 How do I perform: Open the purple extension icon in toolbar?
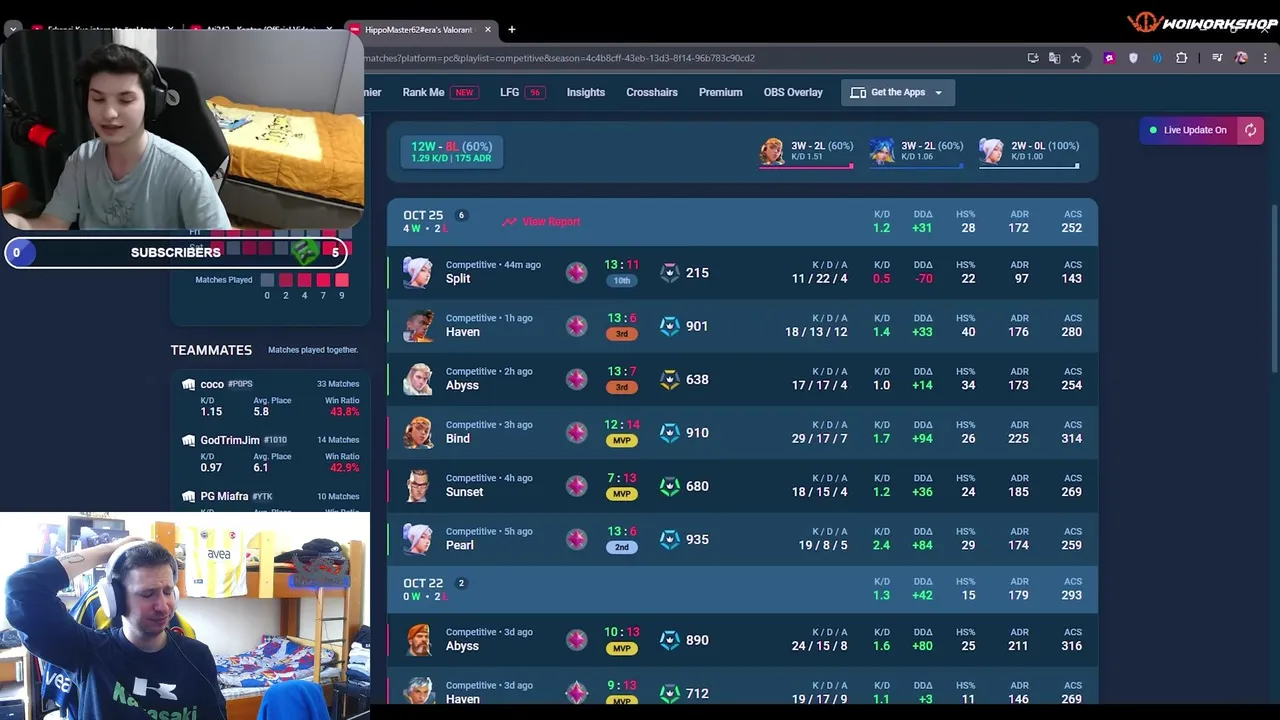pos(1109,58)
